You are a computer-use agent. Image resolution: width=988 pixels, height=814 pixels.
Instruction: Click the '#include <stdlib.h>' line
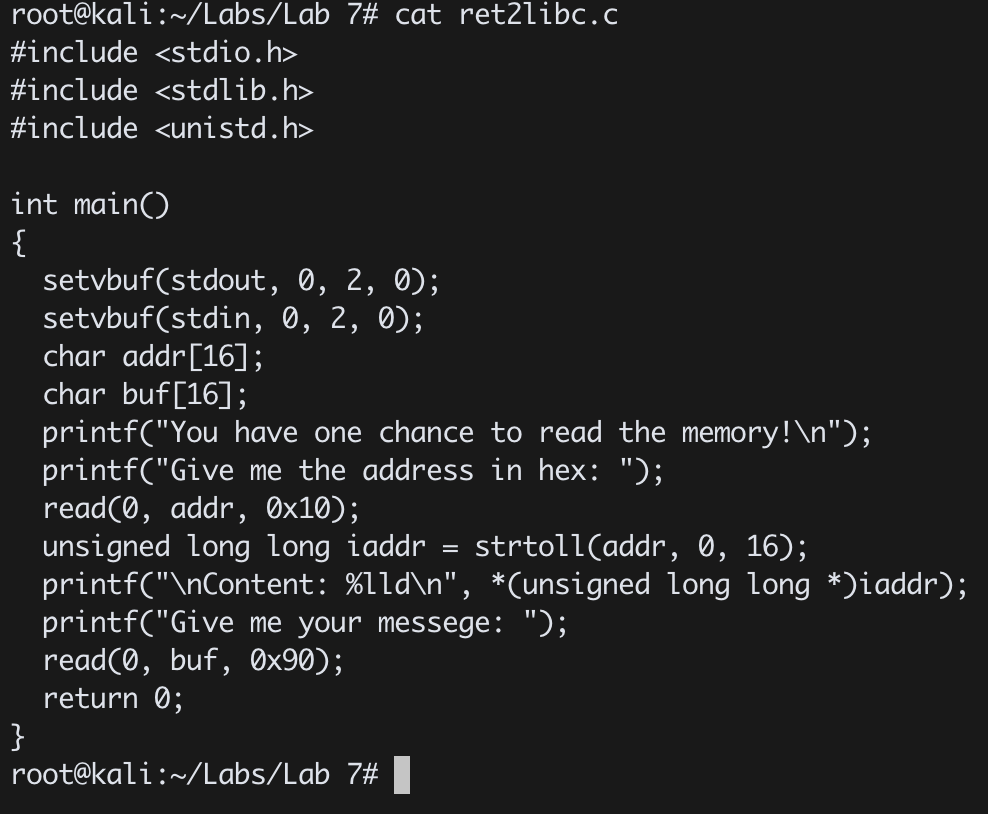[162, 91]
